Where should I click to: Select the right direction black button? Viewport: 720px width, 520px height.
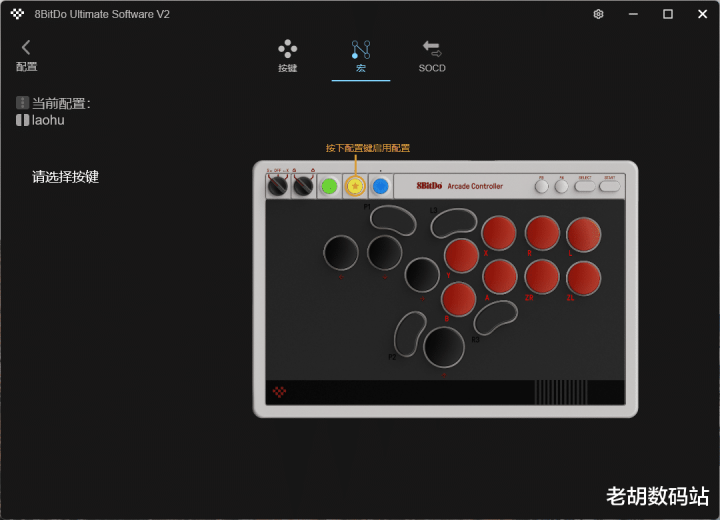422,275
